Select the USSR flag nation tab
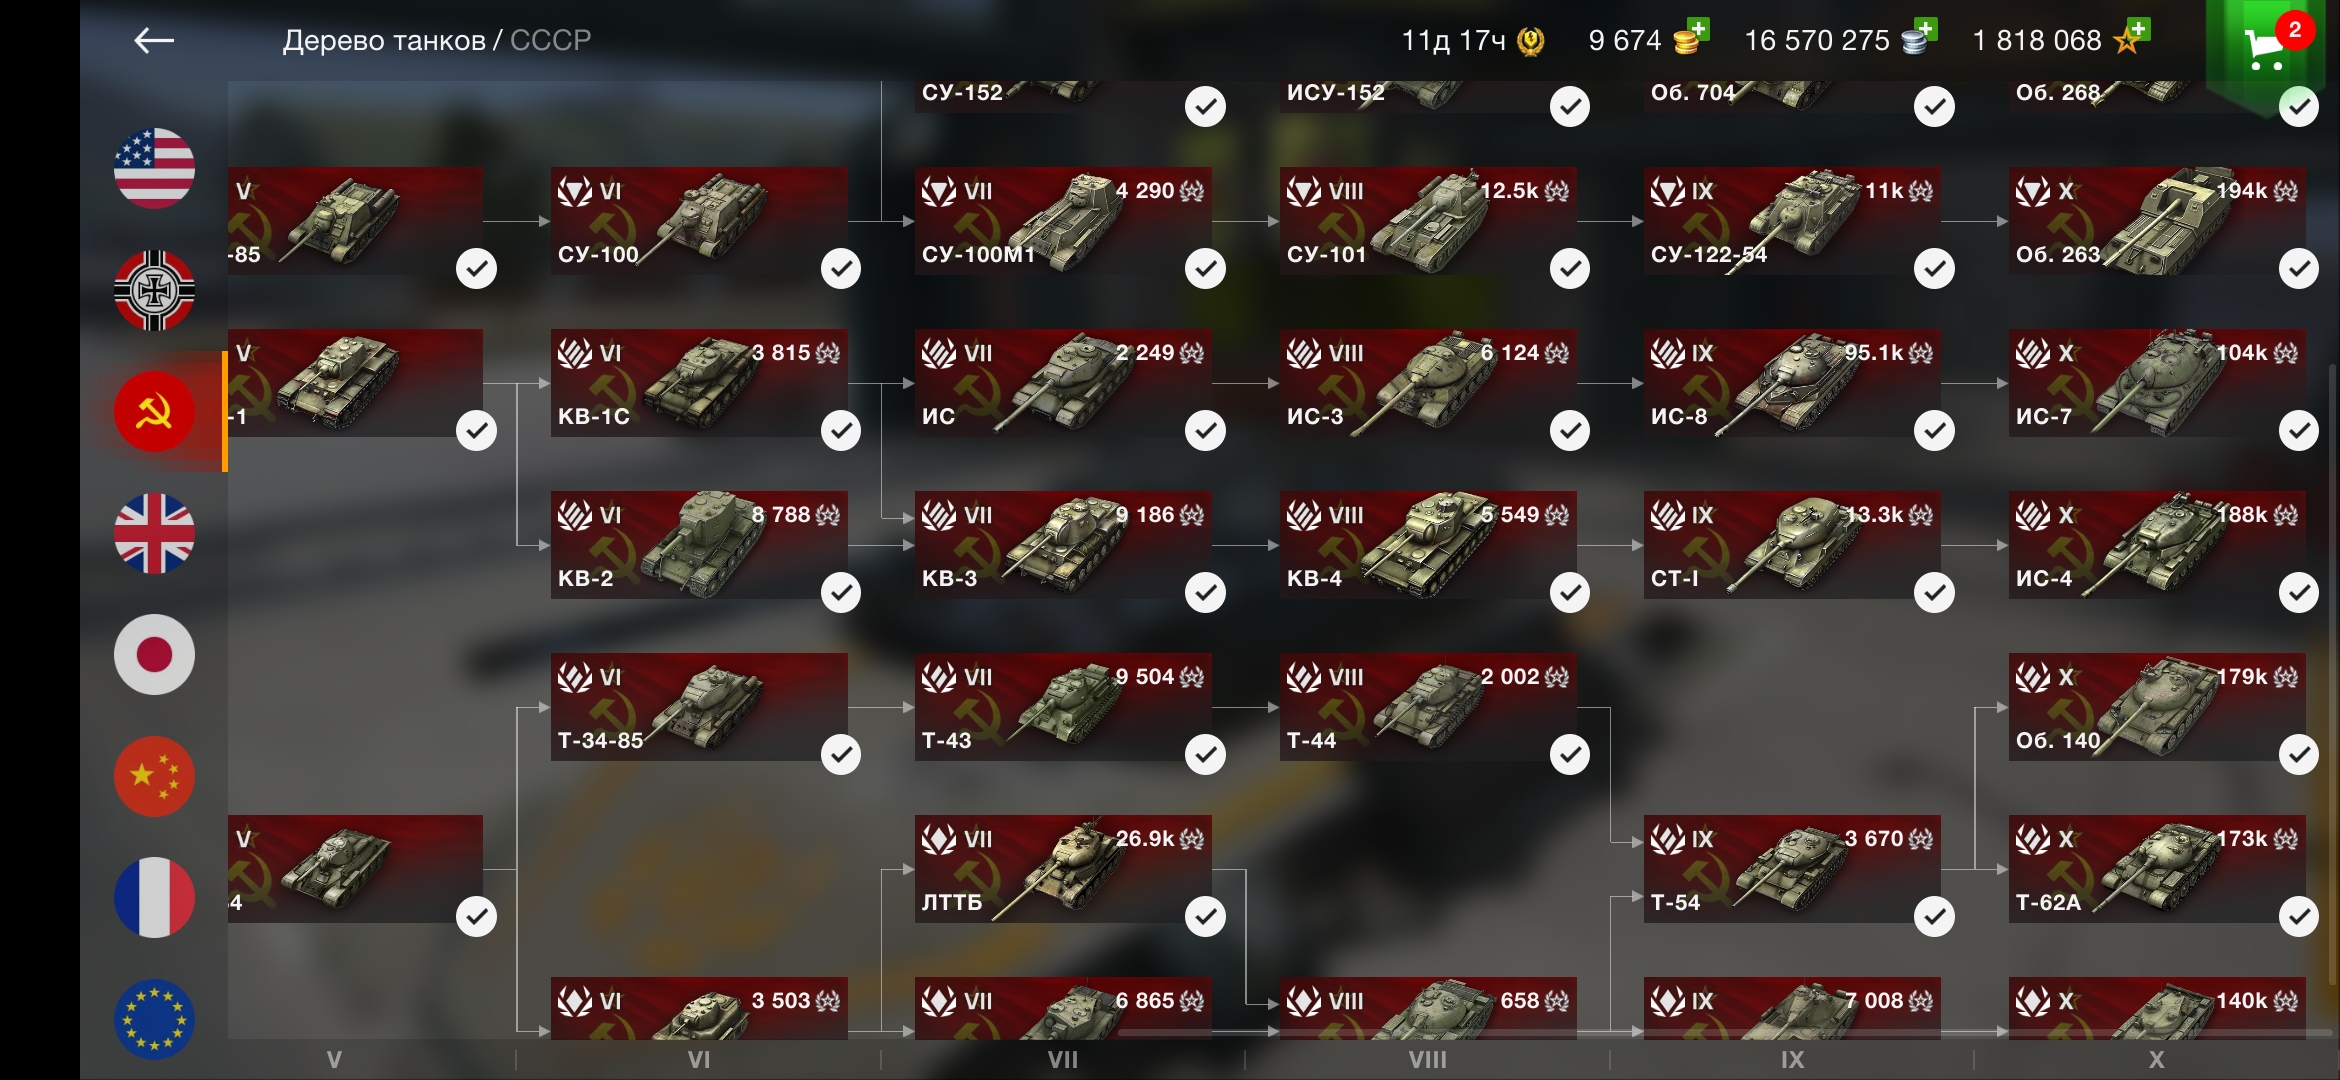 click(154, 411)
